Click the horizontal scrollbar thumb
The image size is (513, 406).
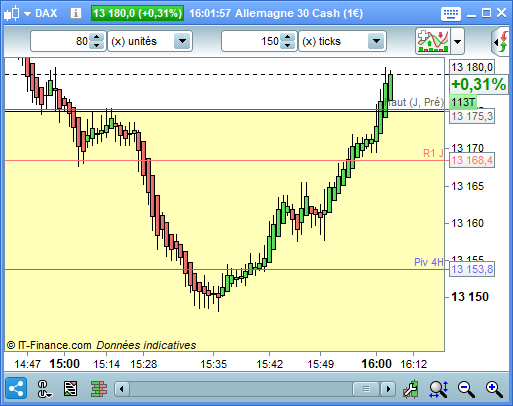[366, 389]
